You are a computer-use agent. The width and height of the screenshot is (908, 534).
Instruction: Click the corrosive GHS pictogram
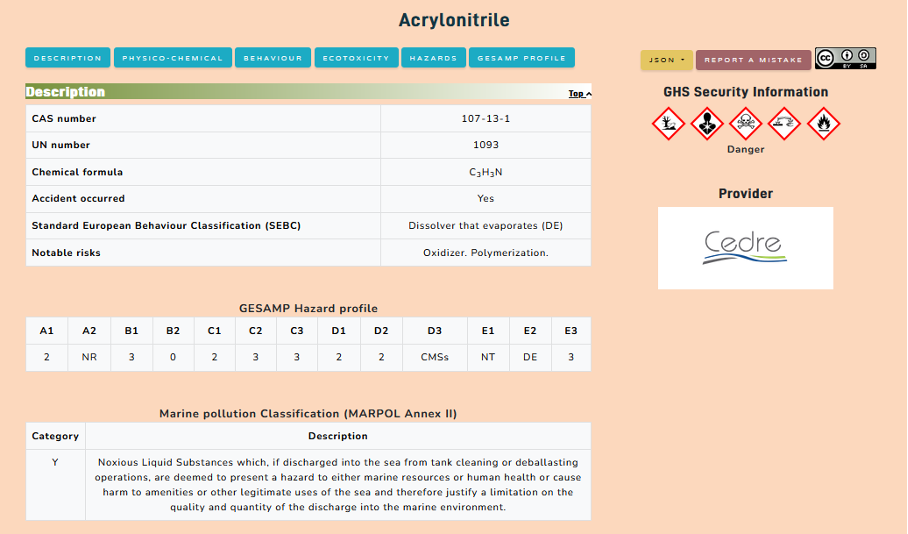pos(784,123)
